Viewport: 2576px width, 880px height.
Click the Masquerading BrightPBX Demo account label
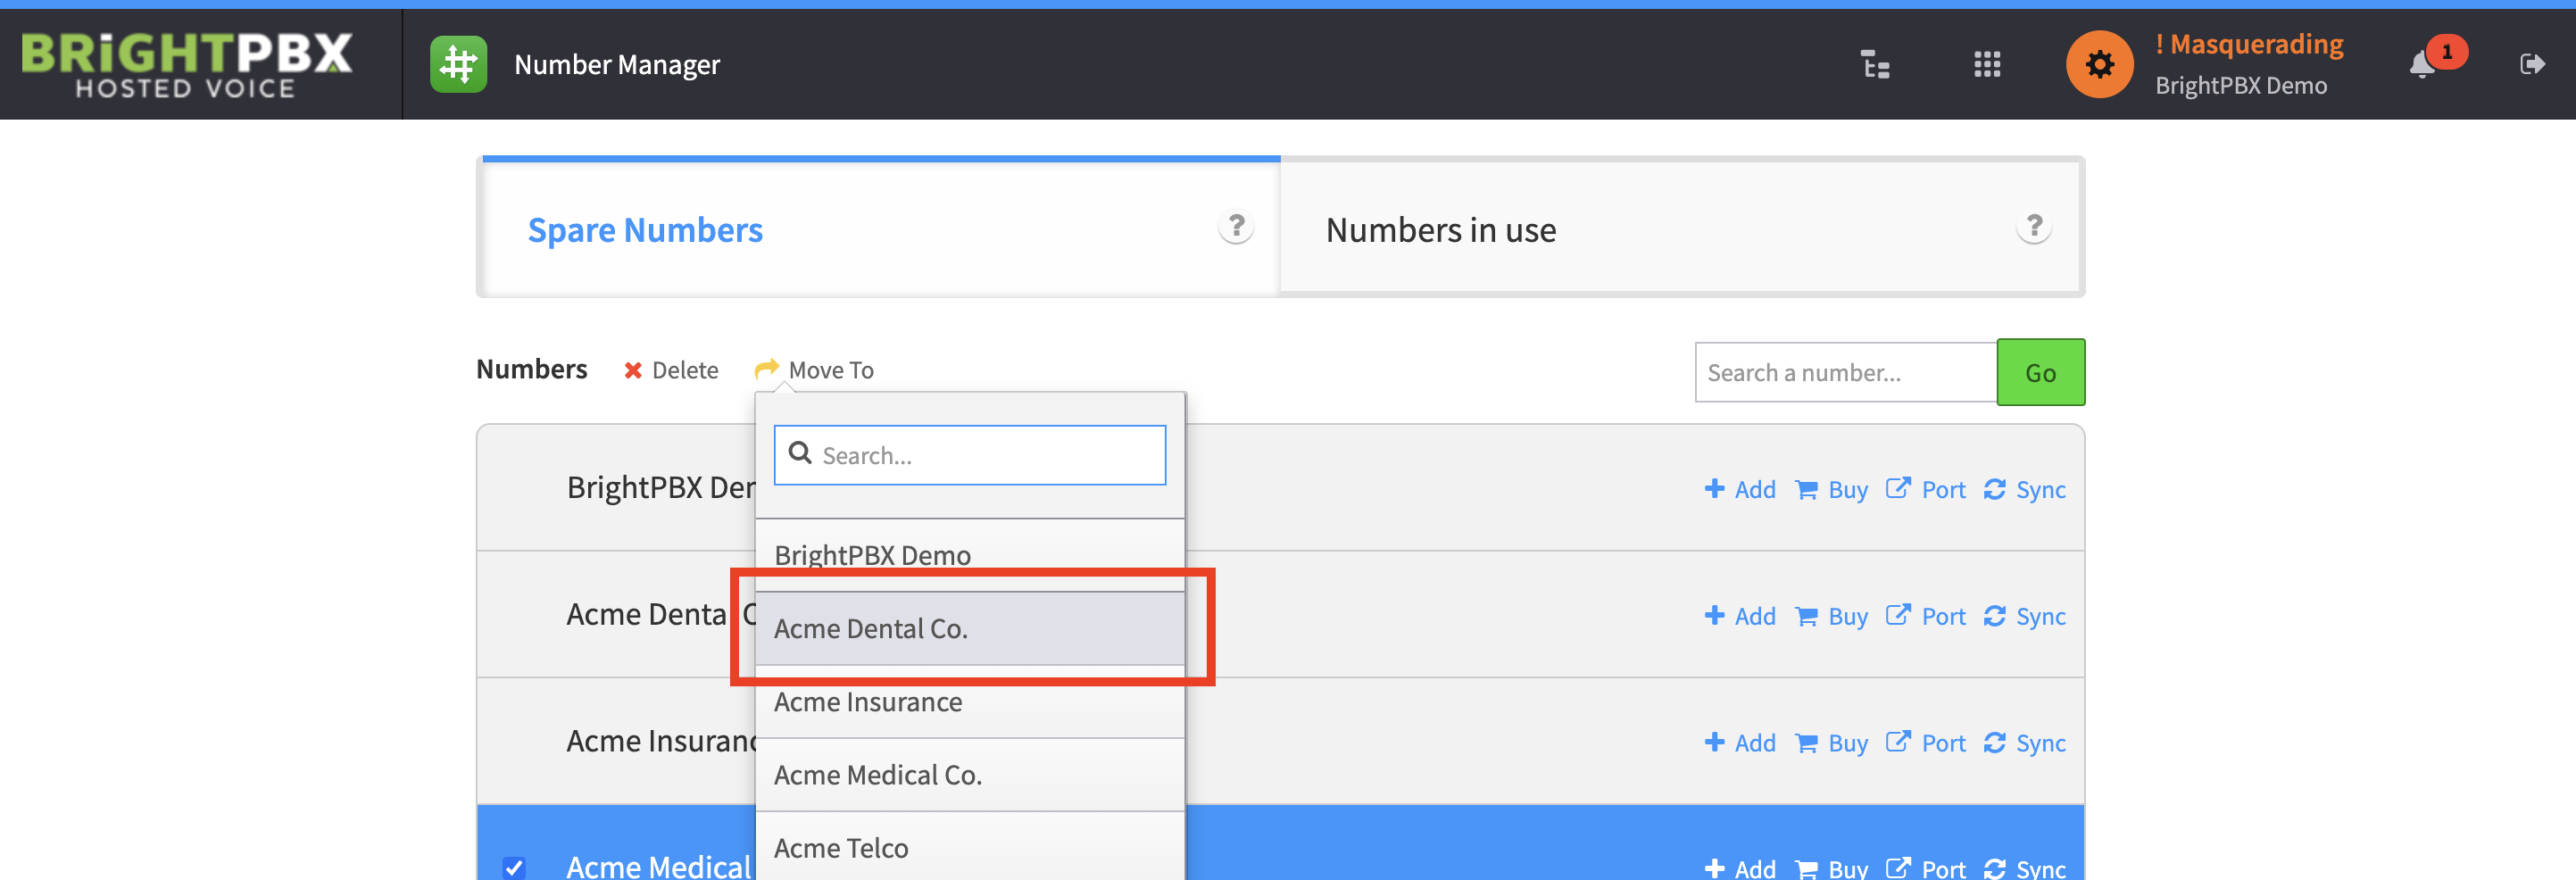point(2249,65)
